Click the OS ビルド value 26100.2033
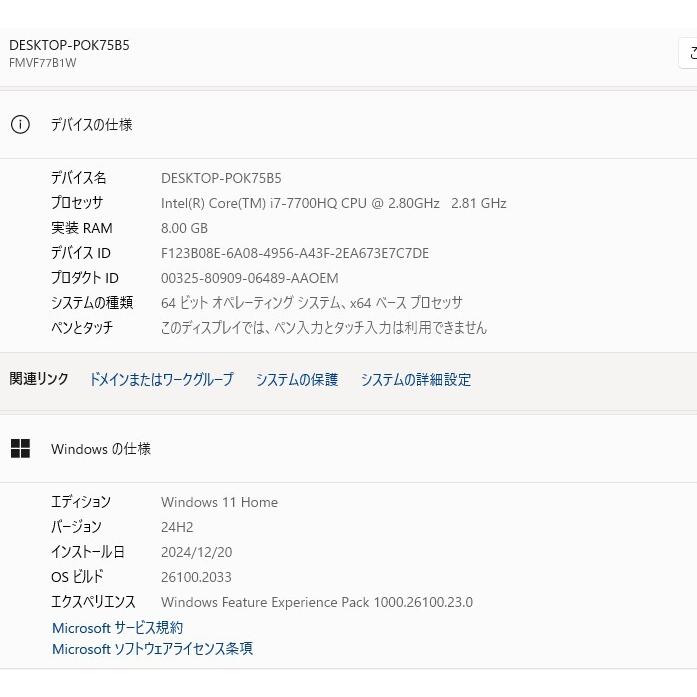Viewport: 697px width, 697px height. [x=196, y=577]
